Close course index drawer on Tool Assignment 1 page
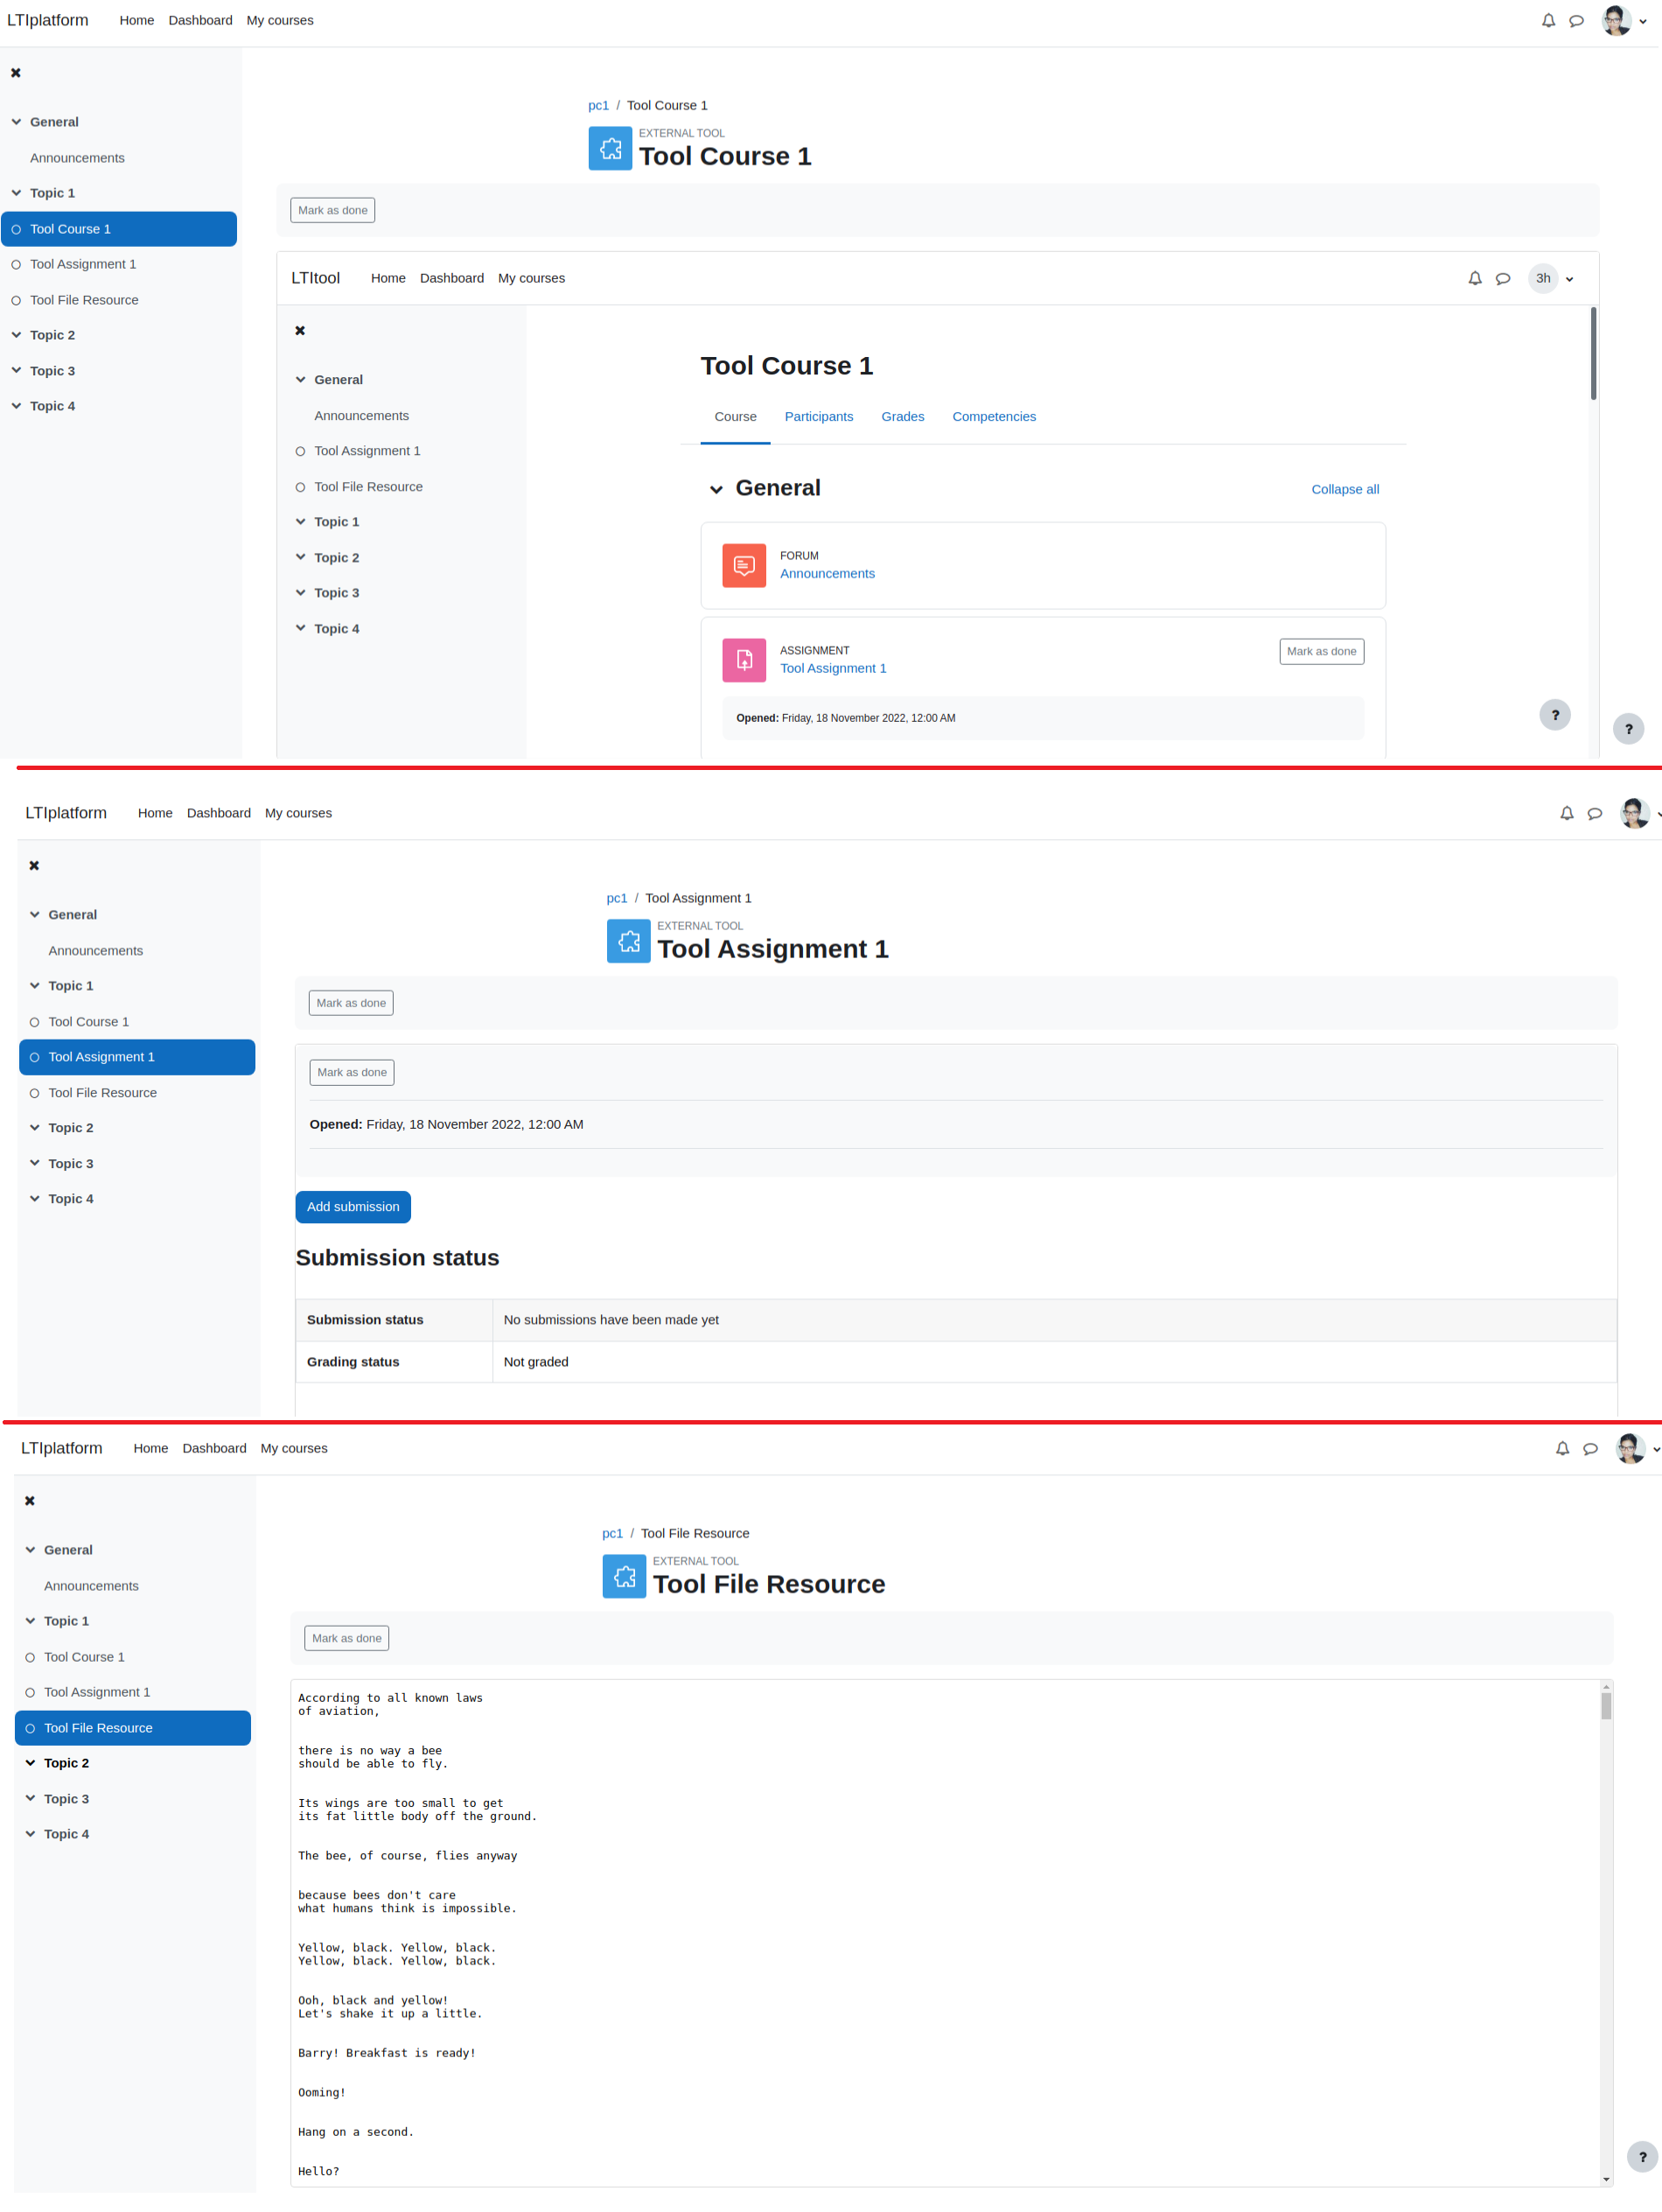Screen dimensions: 1662x2212 [x=34, y=866]
